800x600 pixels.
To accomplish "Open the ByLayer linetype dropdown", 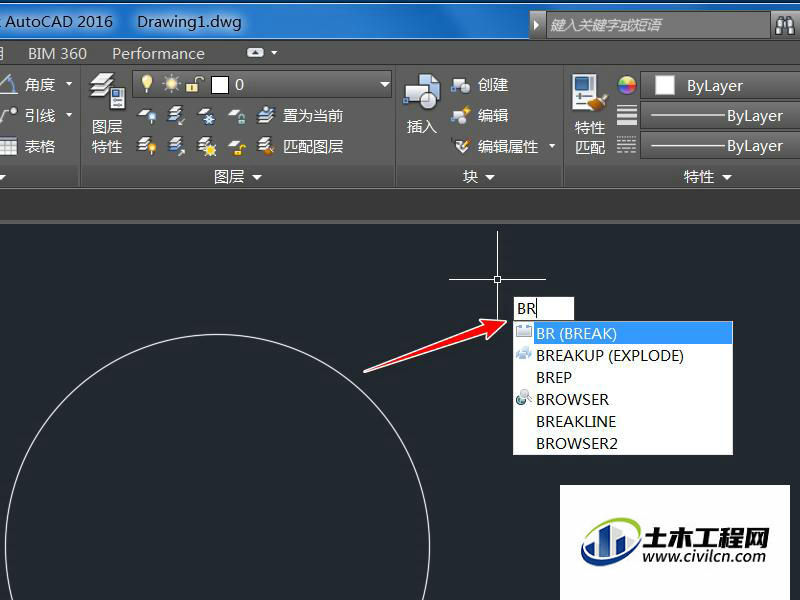I will pos(720,146).
